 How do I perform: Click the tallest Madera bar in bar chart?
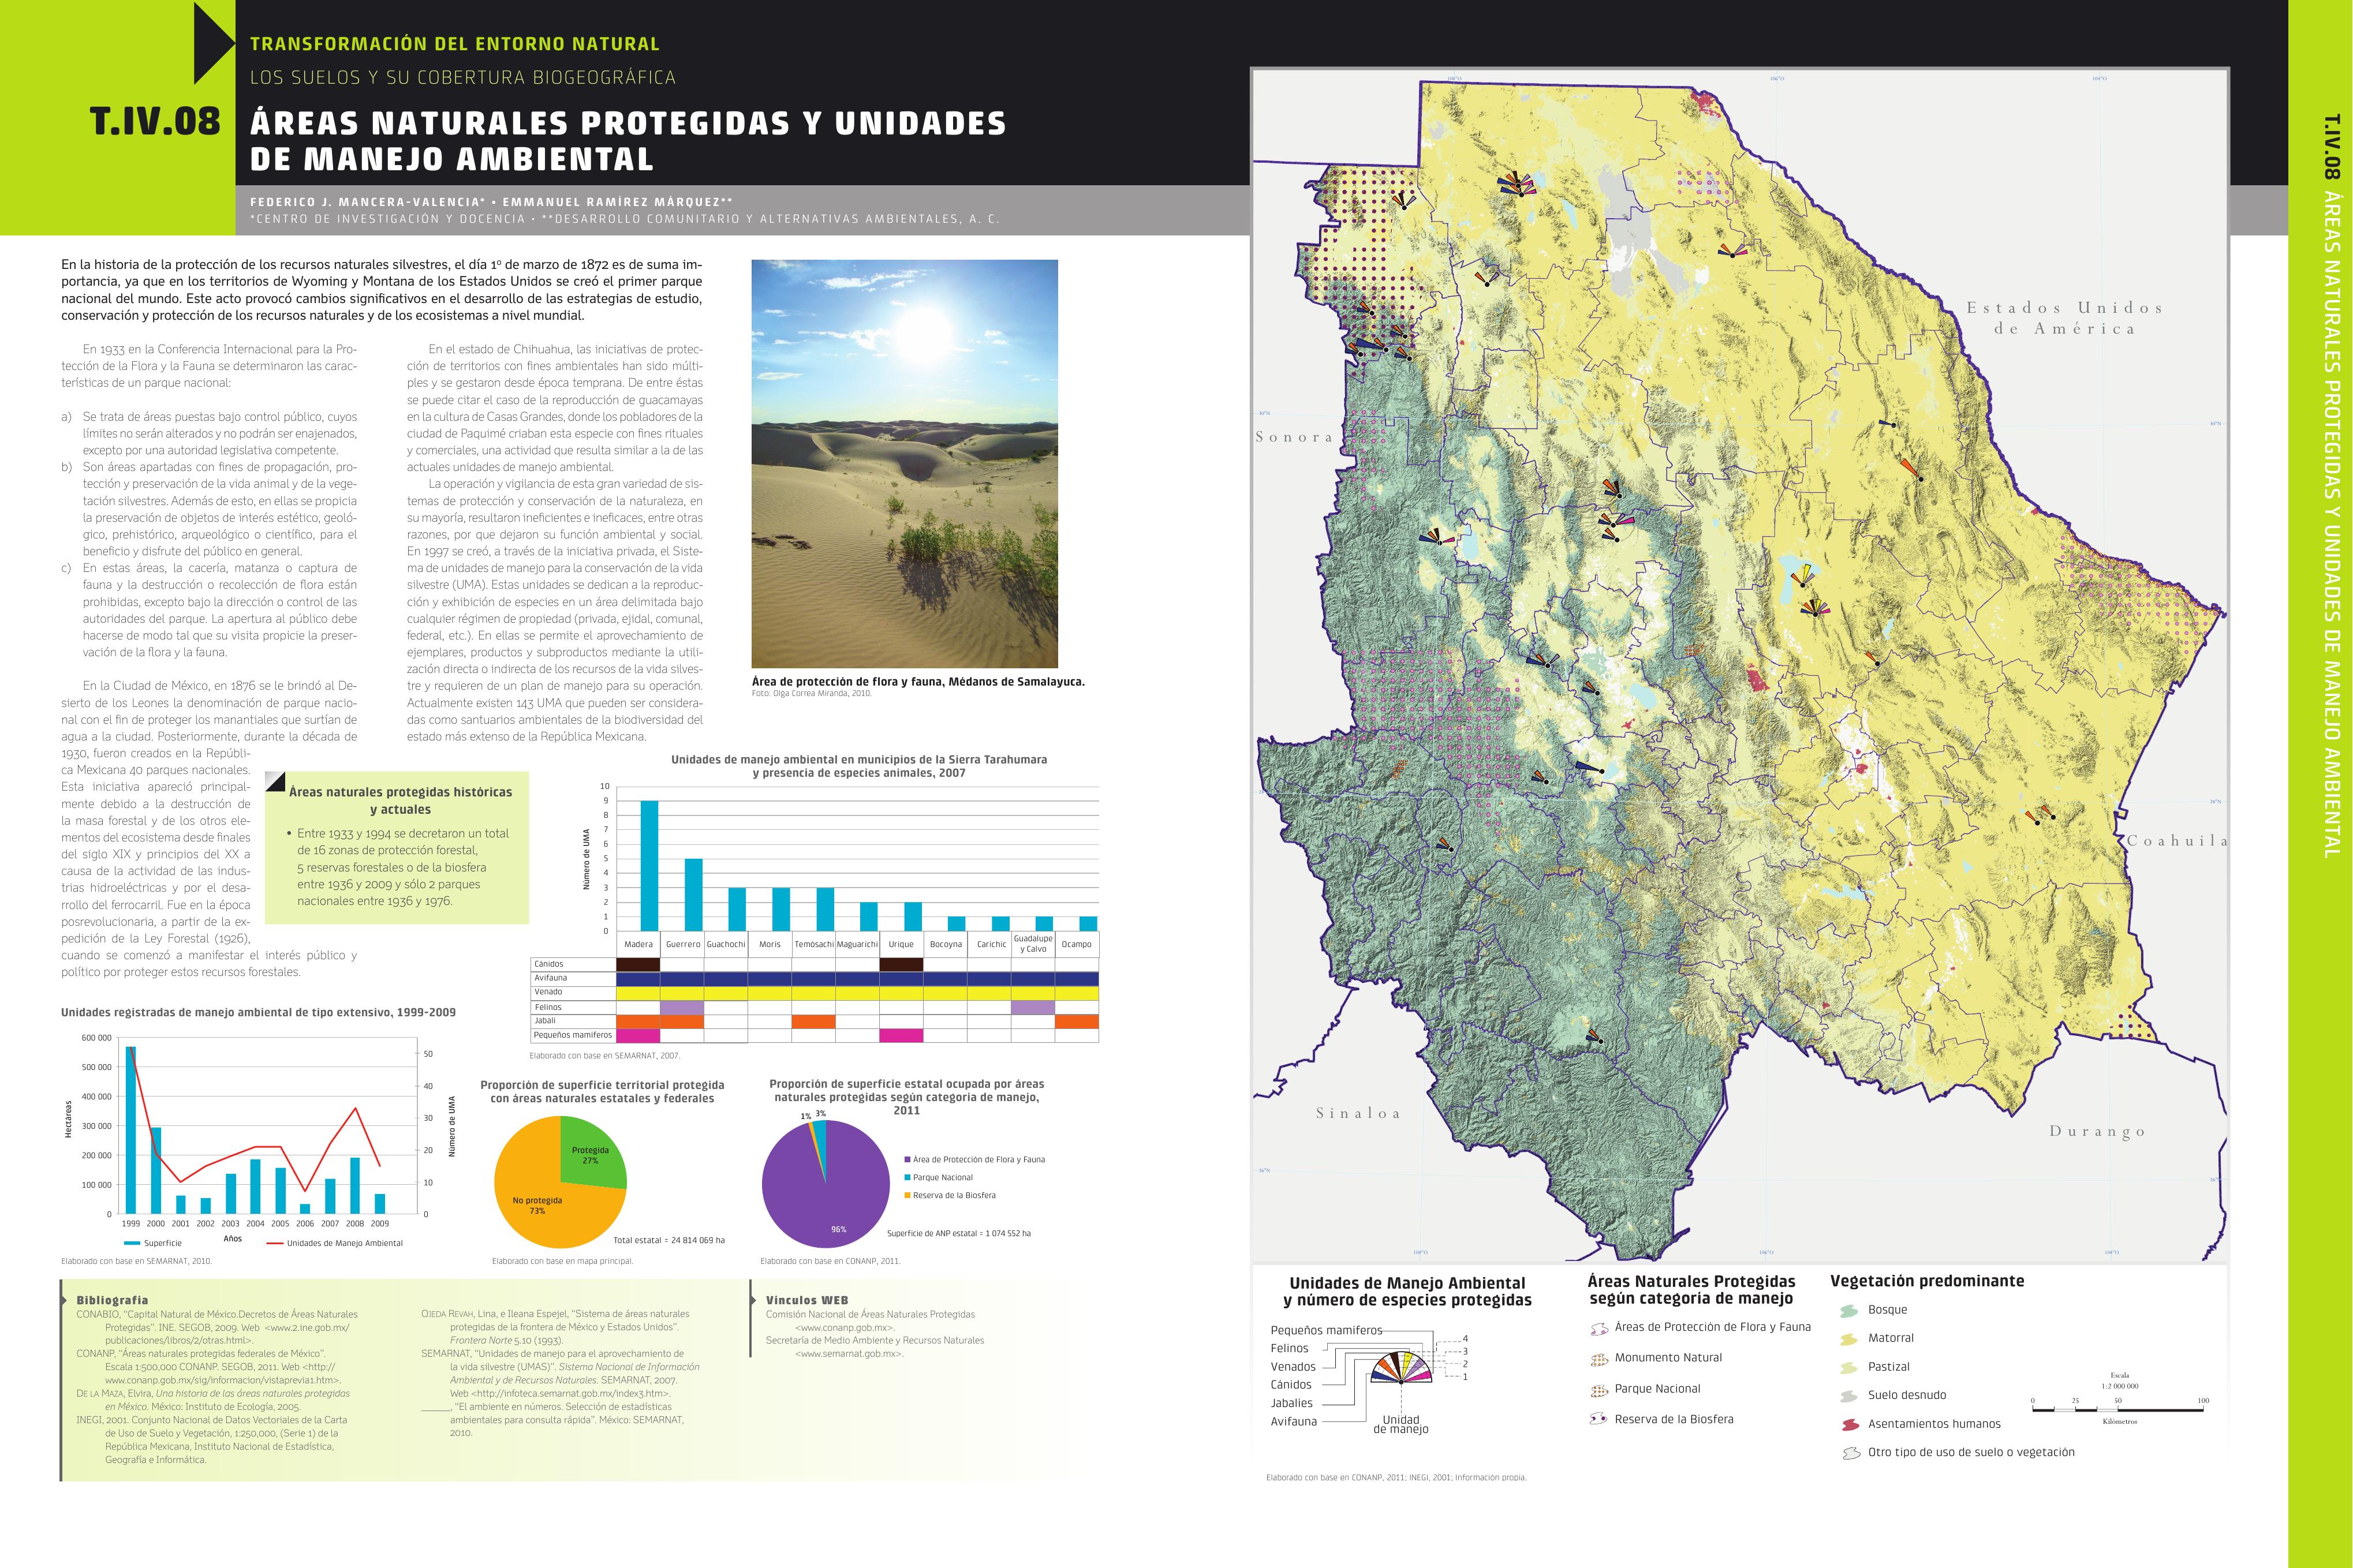click(x=649, y=865)
